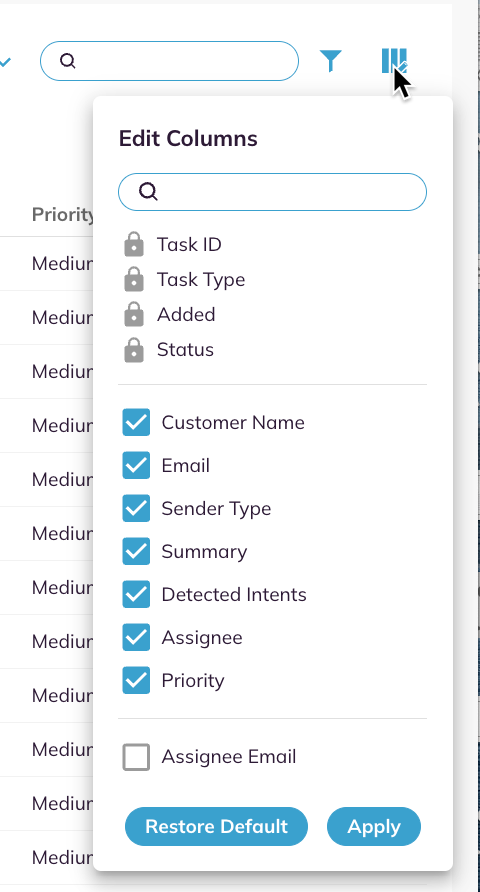
Task: Uncheck the Email column checkbox
Action: (x=136, y=465)
